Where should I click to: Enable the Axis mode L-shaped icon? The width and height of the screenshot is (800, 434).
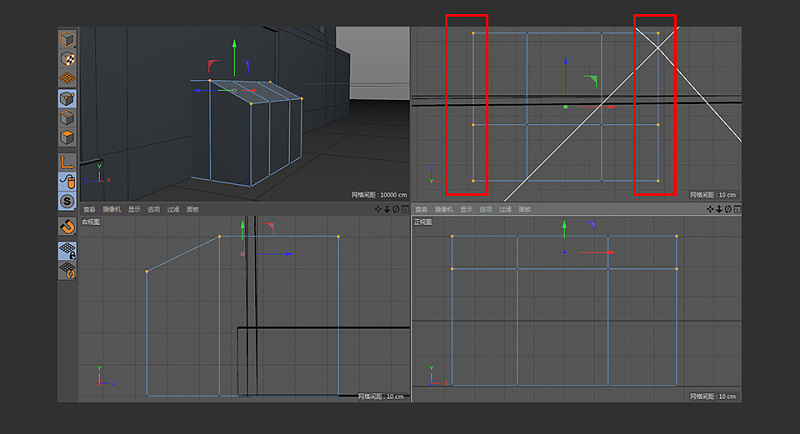67,162
